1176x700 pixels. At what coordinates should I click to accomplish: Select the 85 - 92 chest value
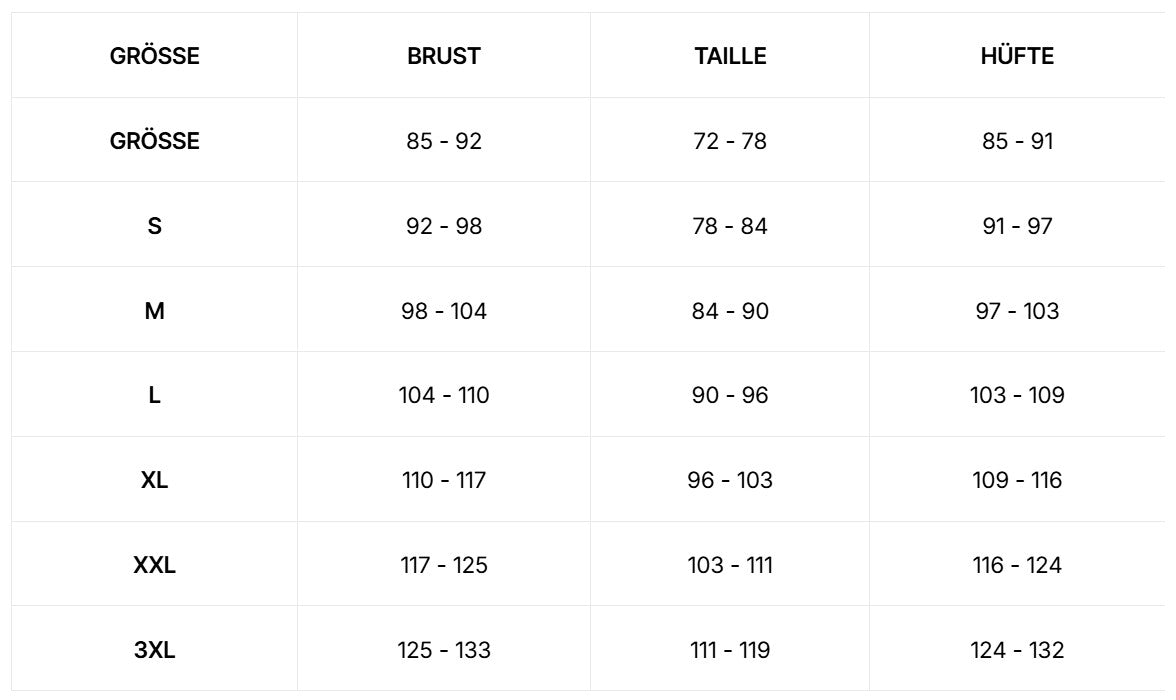point(443,141)
